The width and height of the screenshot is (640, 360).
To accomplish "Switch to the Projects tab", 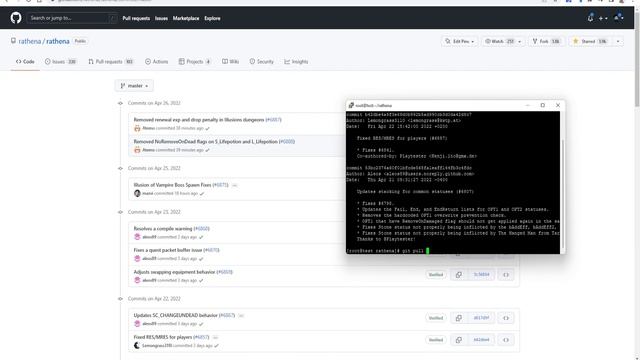I will click(195, 62).
